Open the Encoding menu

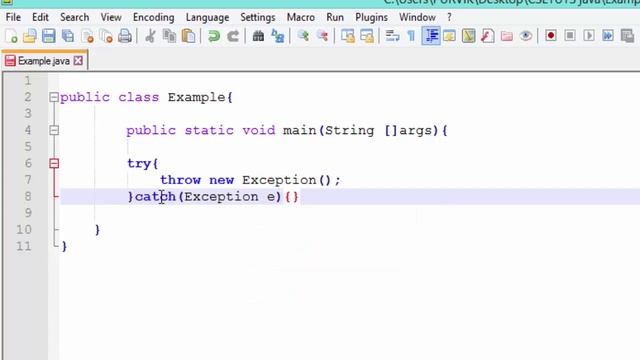(x=153, y=18)
